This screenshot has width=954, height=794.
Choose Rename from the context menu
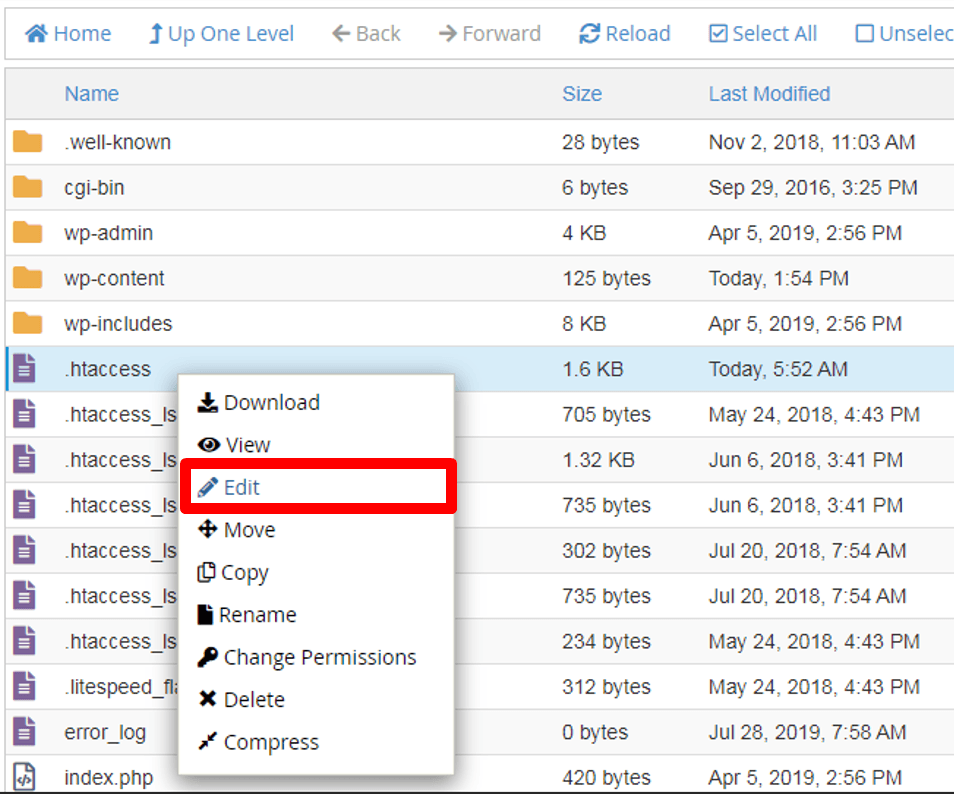pos(246,615)
